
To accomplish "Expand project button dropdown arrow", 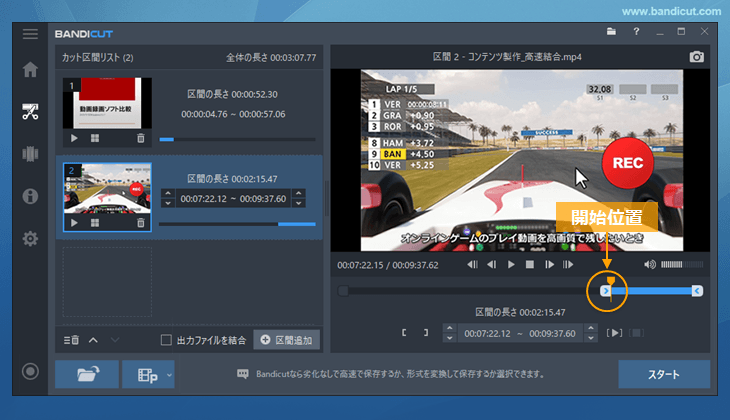I will pos(169,374).
